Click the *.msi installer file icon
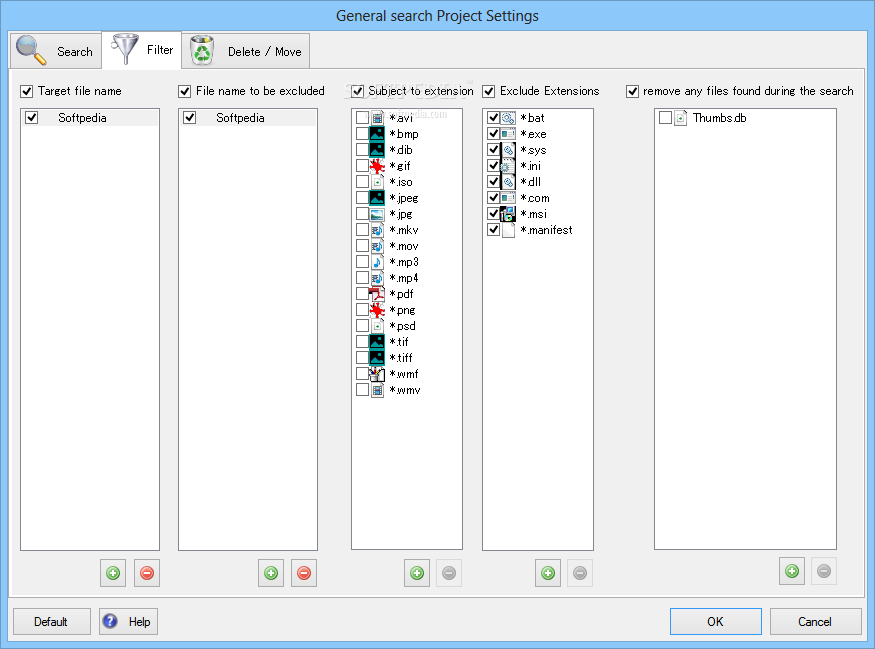Viewport: 875px width, 649px height. [x=508, y=214]
